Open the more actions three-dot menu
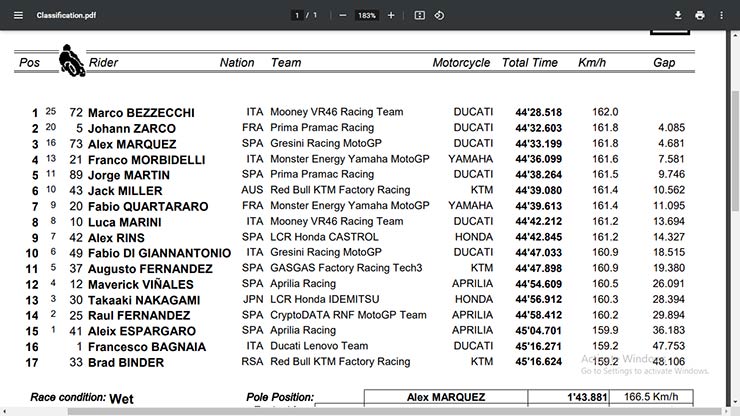The width and height of the screenshot is (740, 416). (x=722, y=16)
